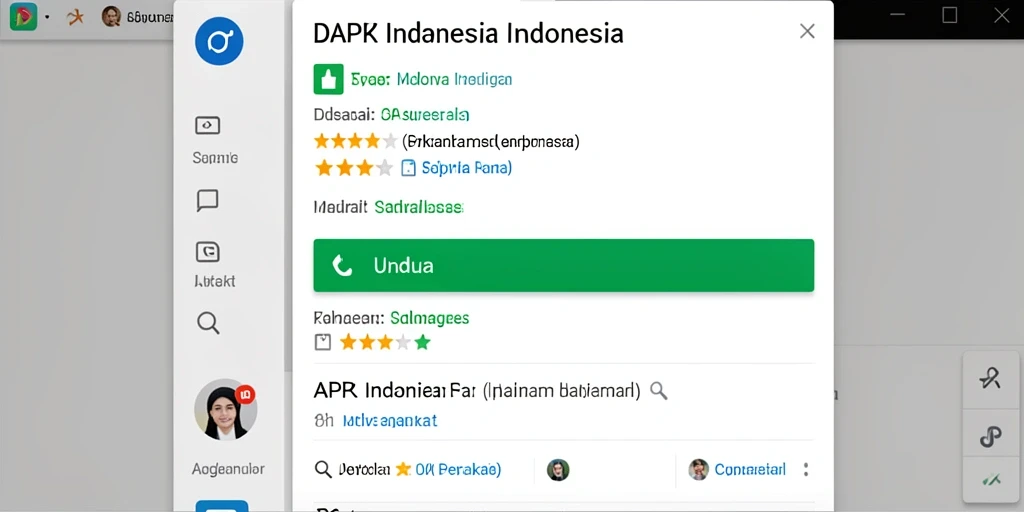Click the blue circular logo icon in sidebar

[x=219, y=41]
